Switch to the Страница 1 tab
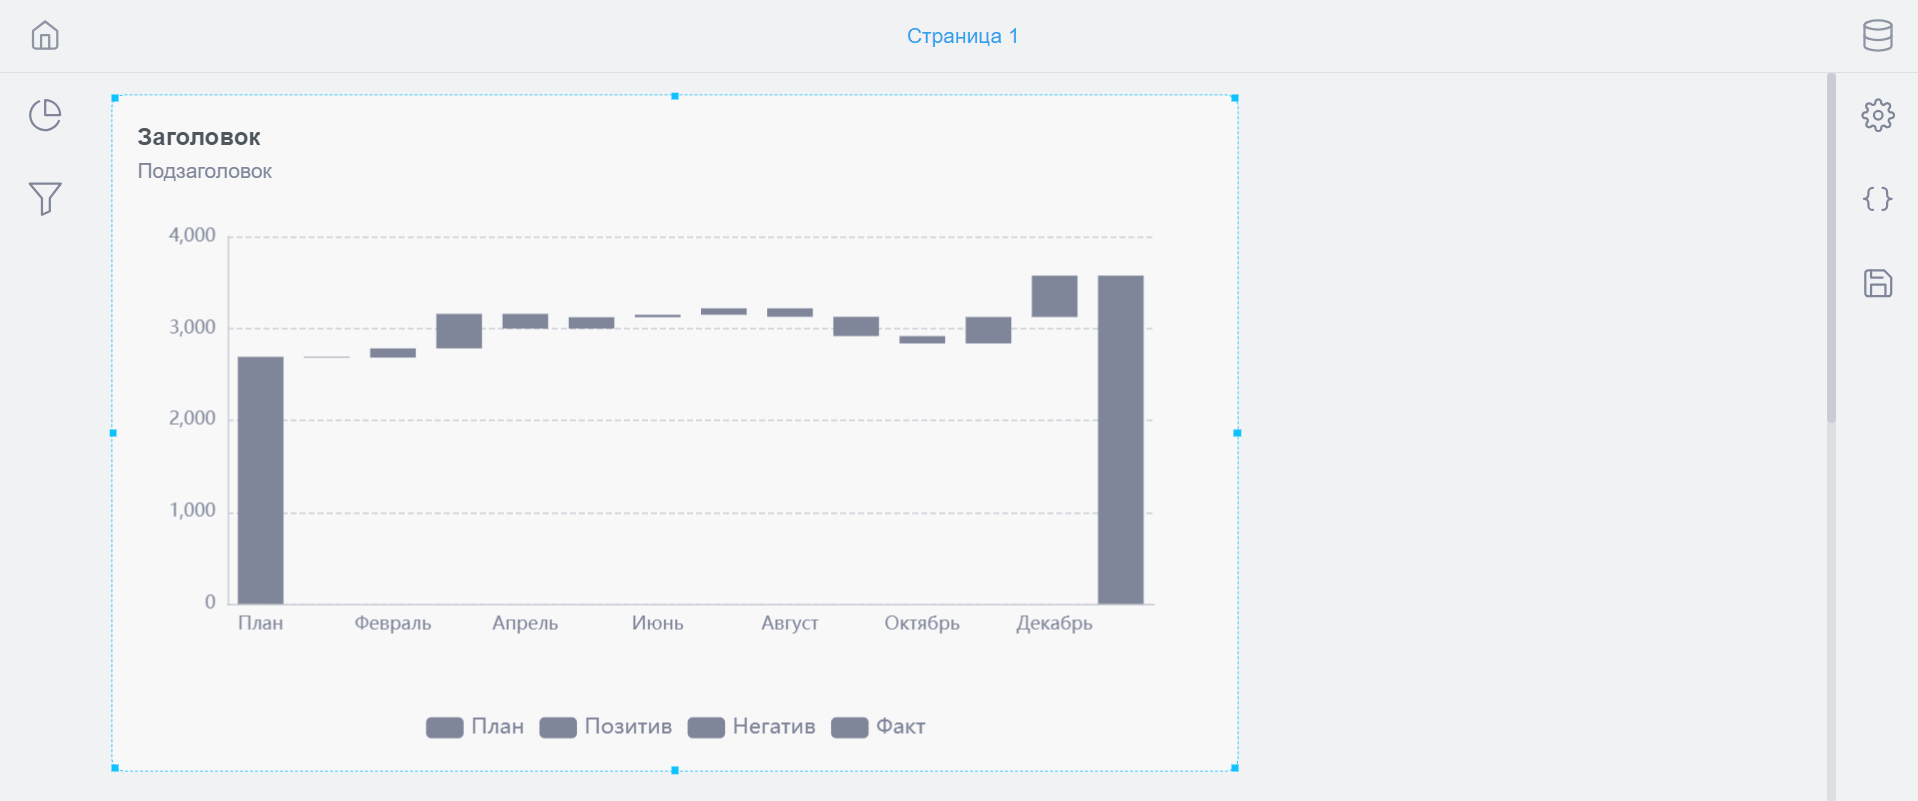Viewport: 1918px width, 801px height. [x=962, y=36]
